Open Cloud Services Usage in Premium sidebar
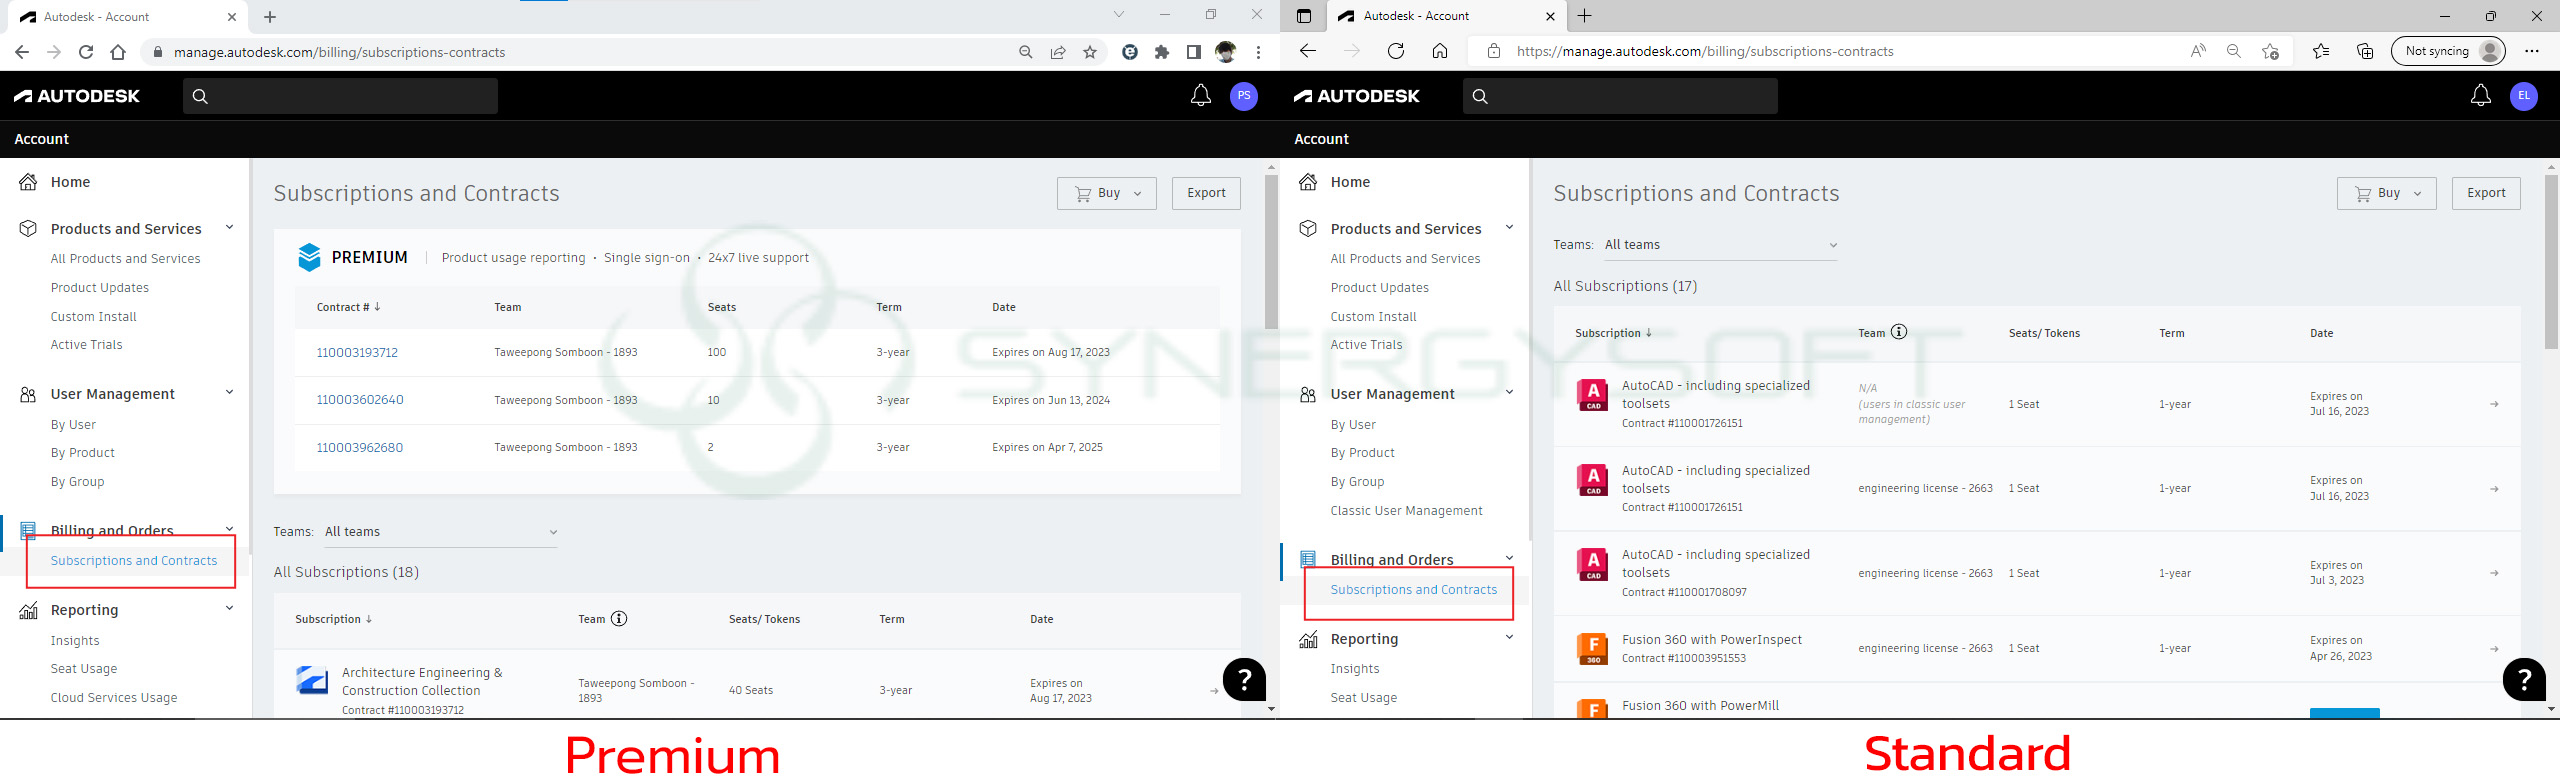 point(114,698)
